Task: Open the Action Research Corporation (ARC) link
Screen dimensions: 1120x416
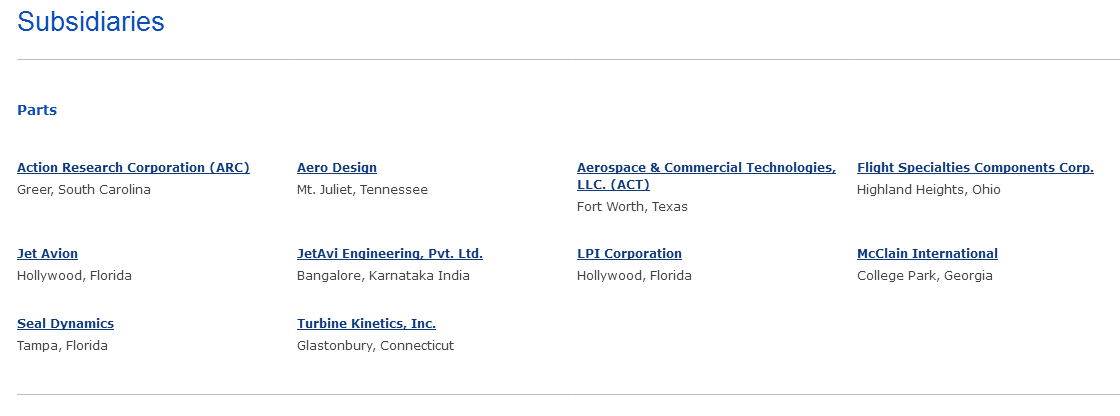Action: click(x=134, y=168)
